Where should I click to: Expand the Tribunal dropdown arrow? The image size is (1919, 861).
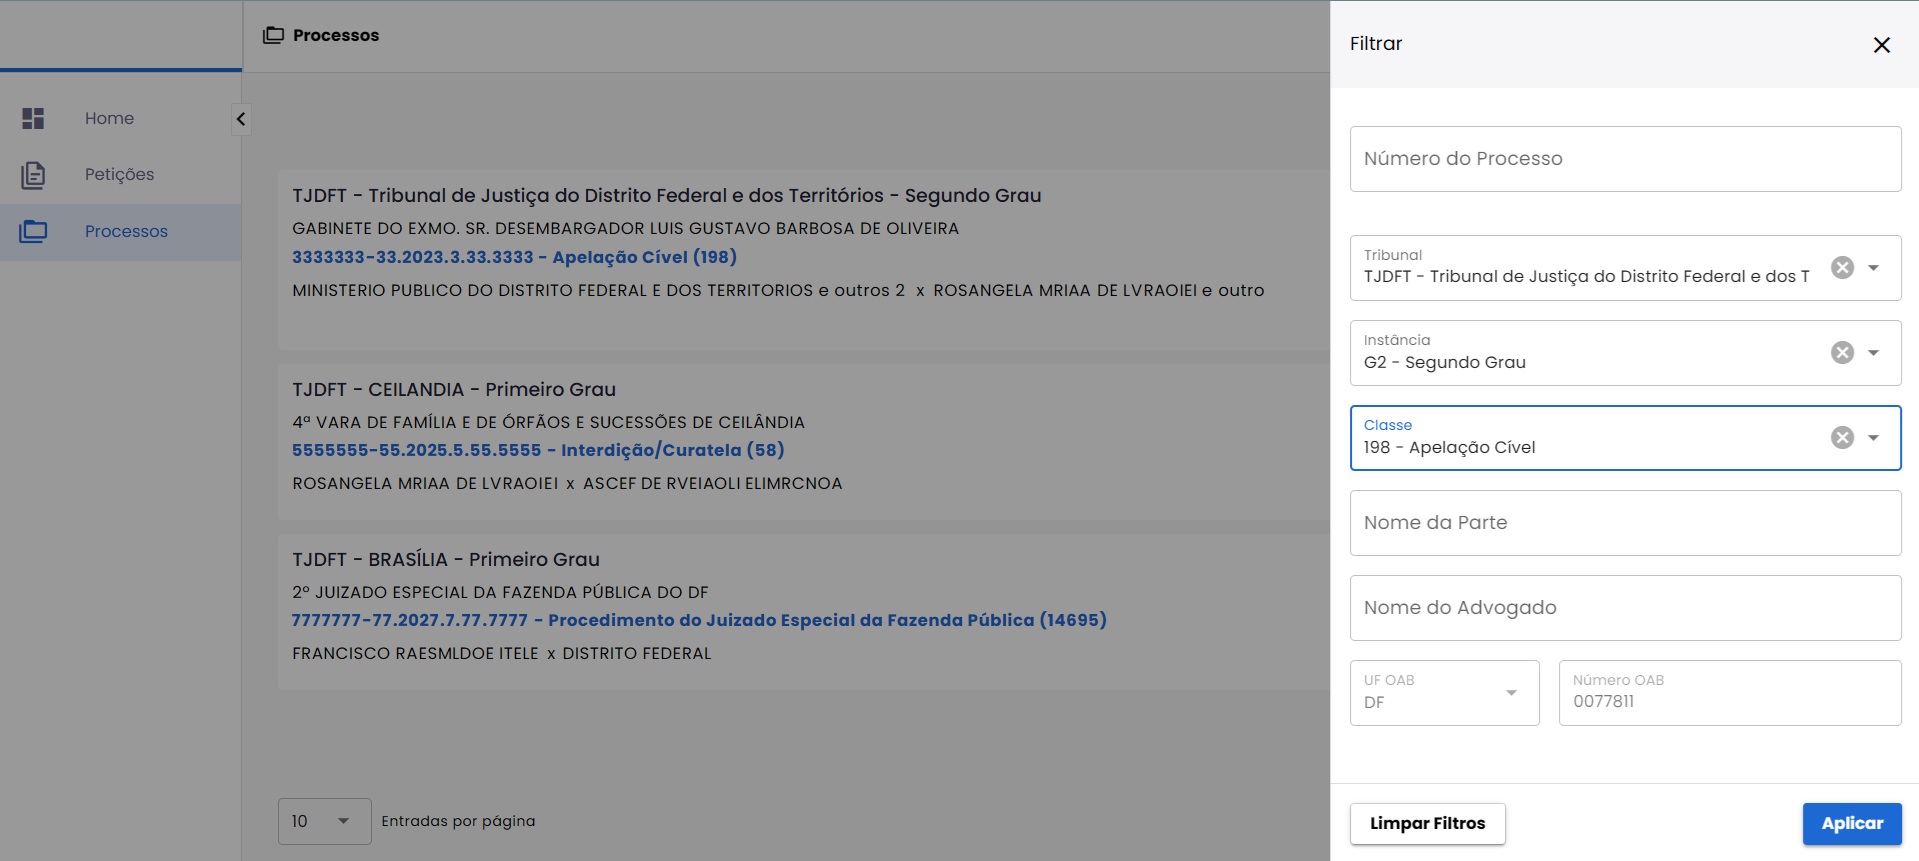pyautogui.click(x=1874, y=267)
